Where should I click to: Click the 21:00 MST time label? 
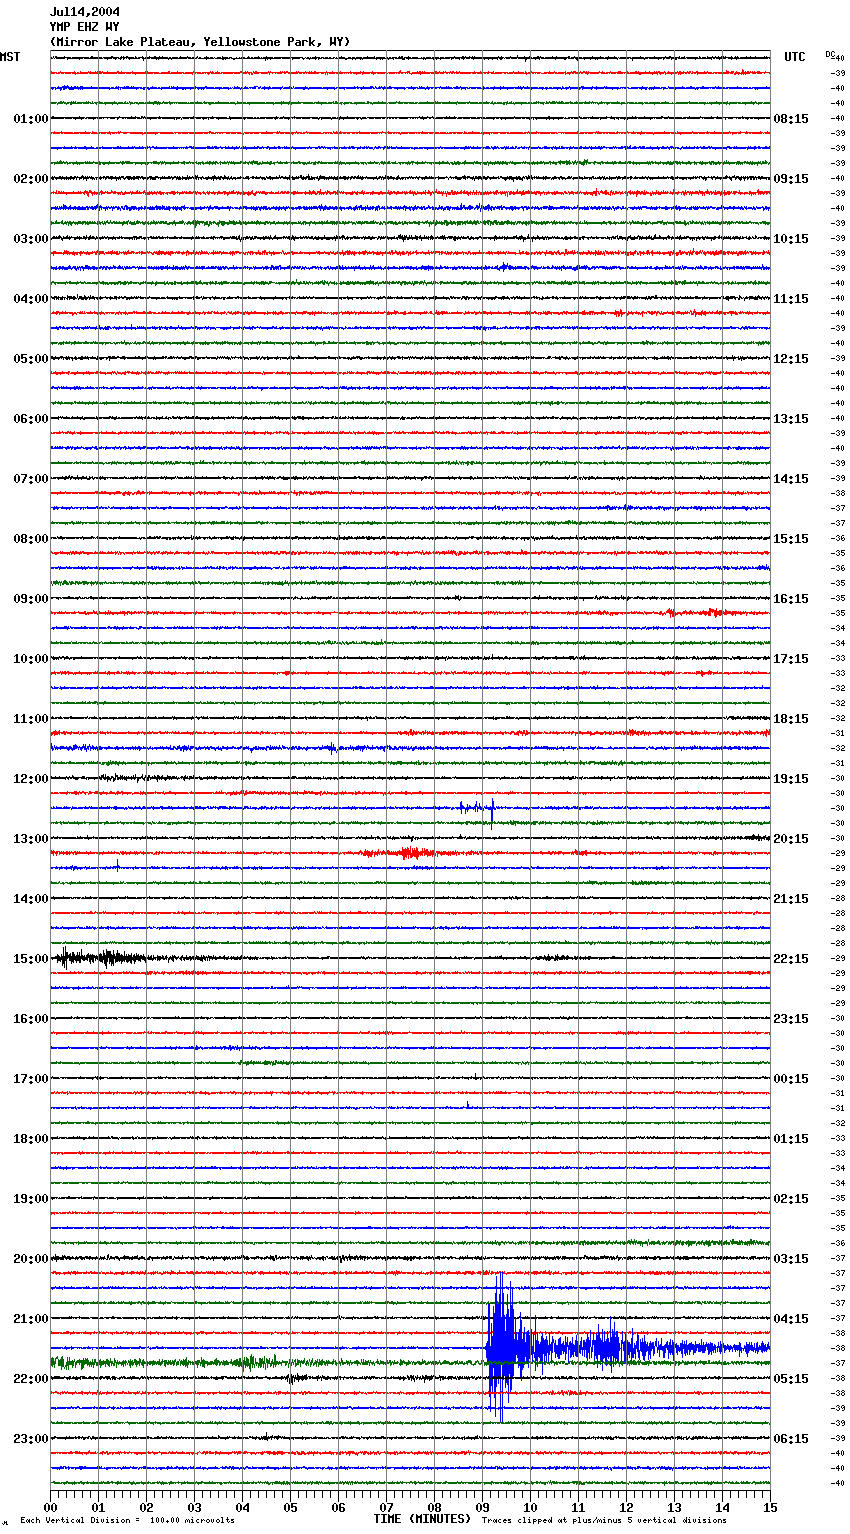point(31,1319)
